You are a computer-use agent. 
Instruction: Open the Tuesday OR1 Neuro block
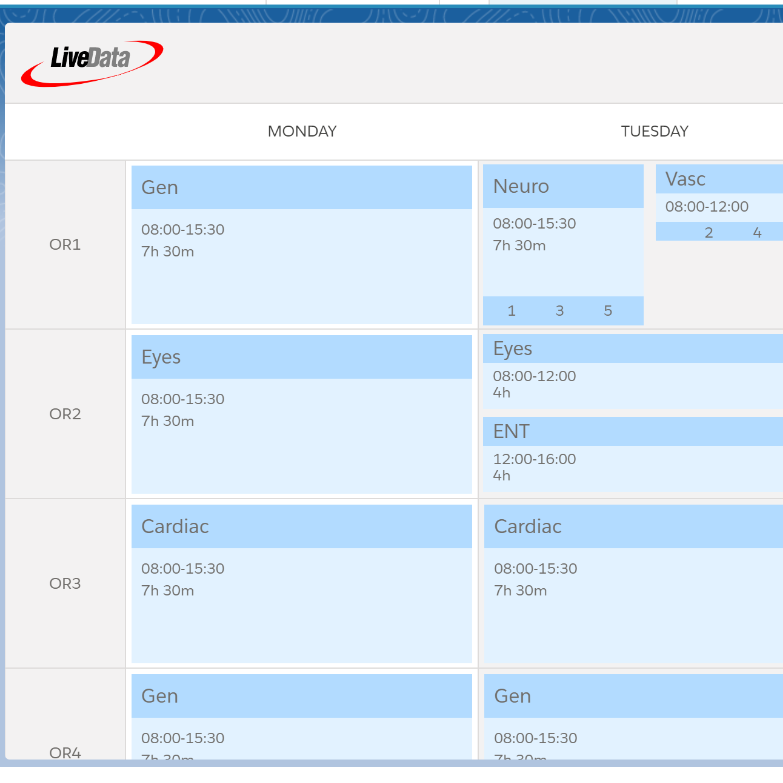tap(563, 245)
